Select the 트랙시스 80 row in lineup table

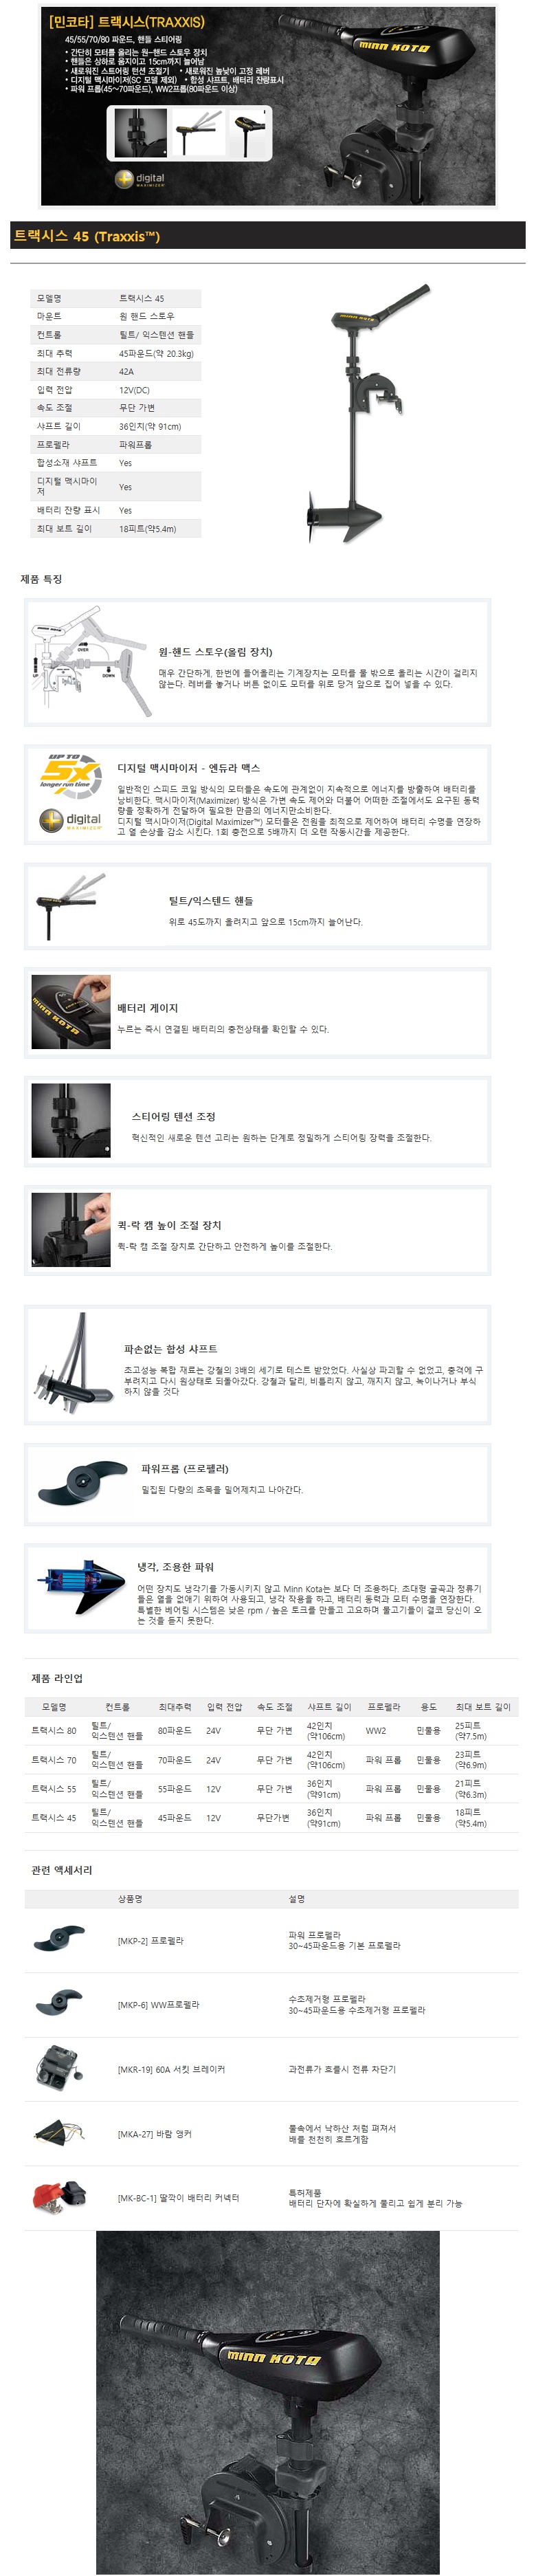(x=271, y=1730)
